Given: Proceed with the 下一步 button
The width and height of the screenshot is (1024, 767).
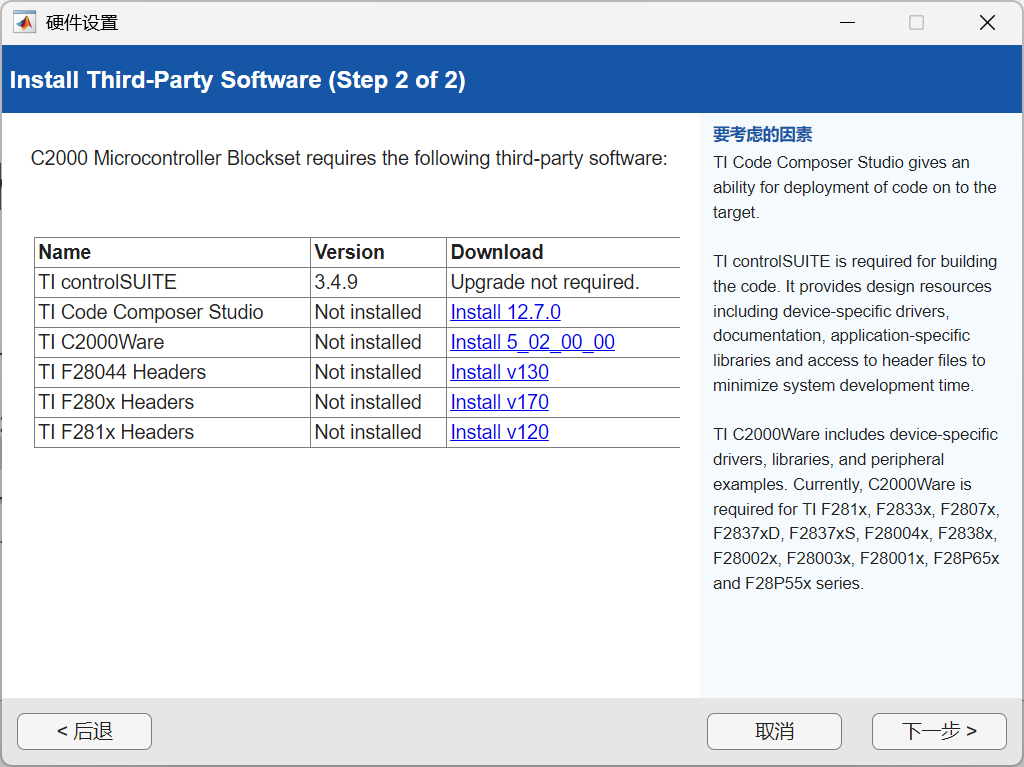Looking at the screenshot, I should point(939,731).
